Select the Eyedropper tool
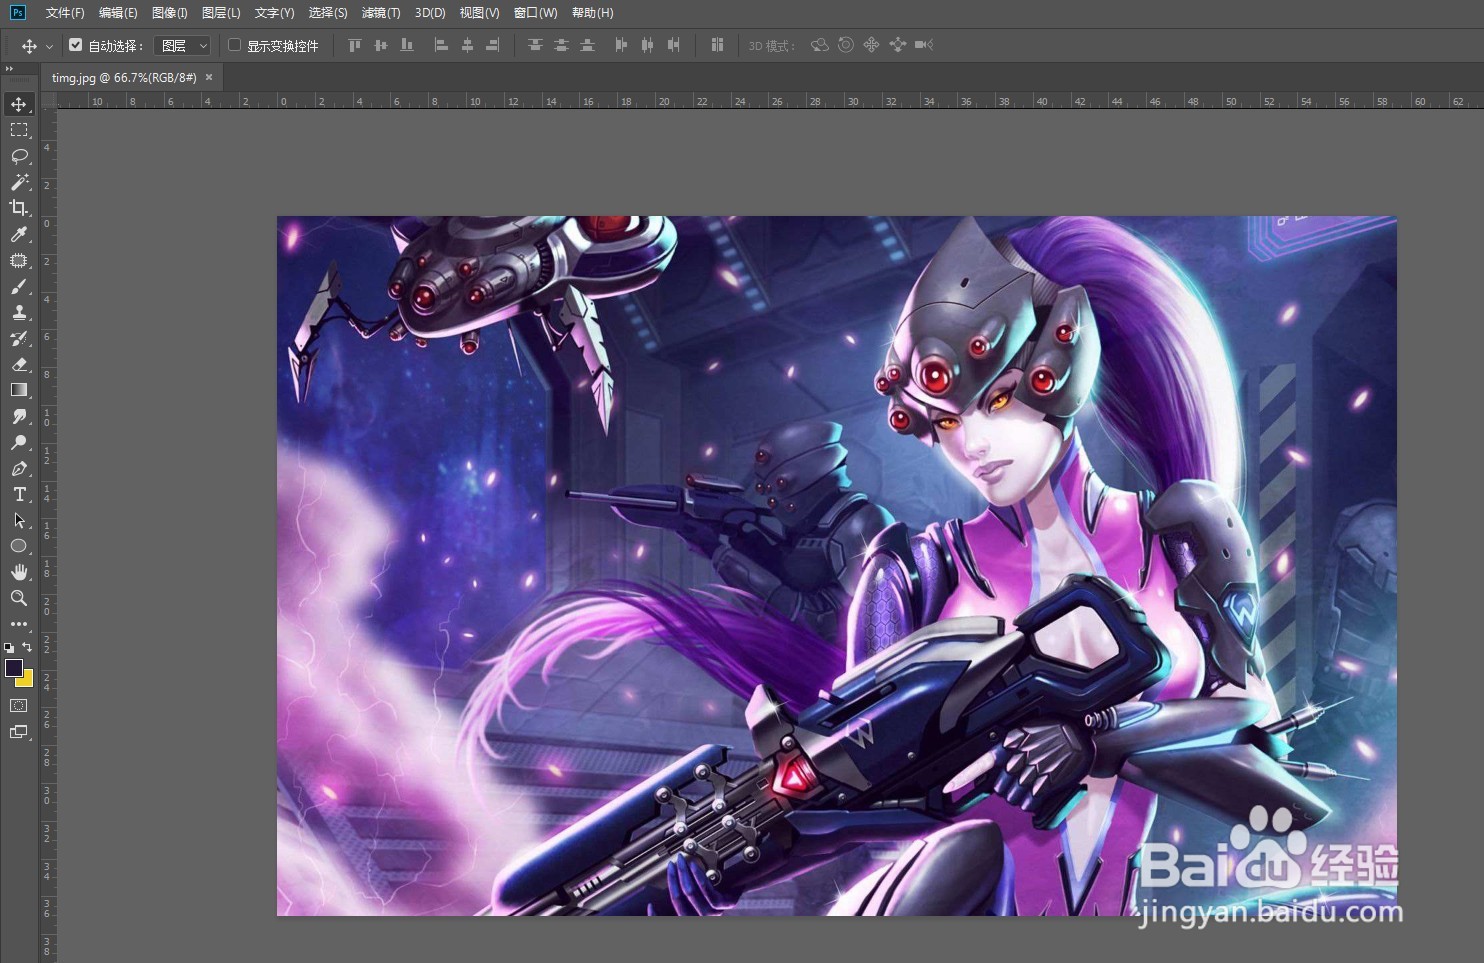 19,234
